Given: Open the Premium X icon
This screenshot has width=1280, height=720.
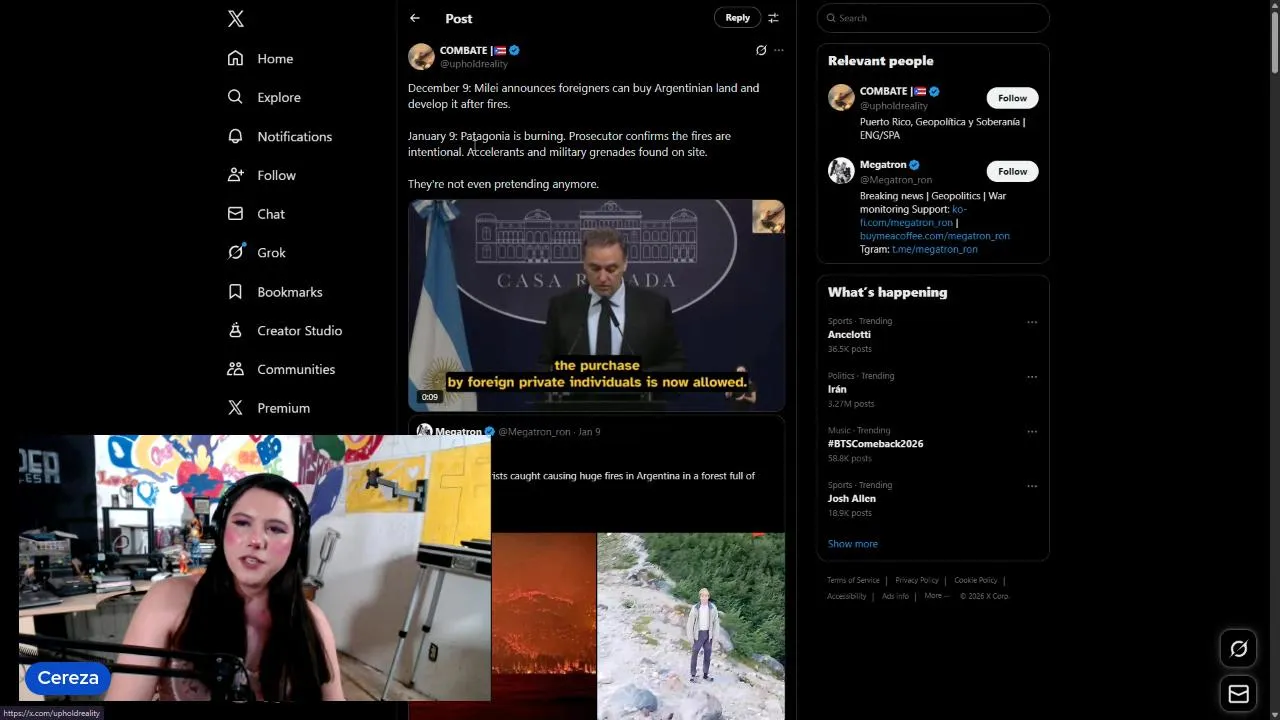Looking at the screenshot, I should pos(235,408).
